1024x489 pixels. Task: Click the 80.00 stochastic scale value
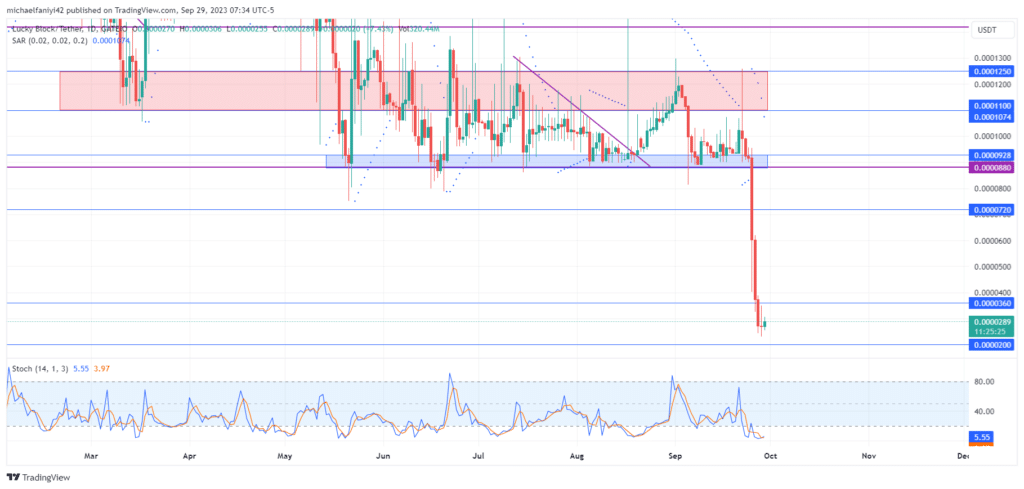pos(984,381)
